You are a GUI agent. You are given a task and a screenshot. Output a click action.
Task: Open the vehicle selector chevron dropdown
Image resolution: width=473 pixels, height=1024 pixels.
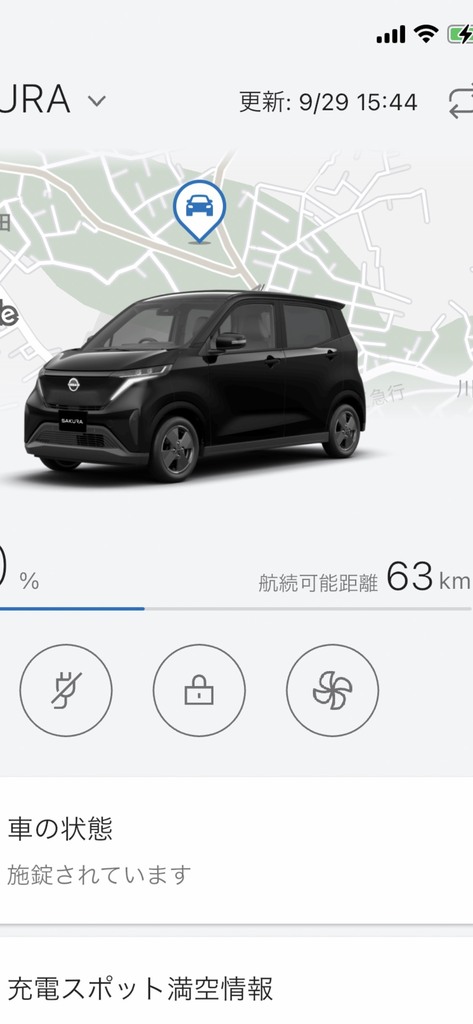coord(97,101)
